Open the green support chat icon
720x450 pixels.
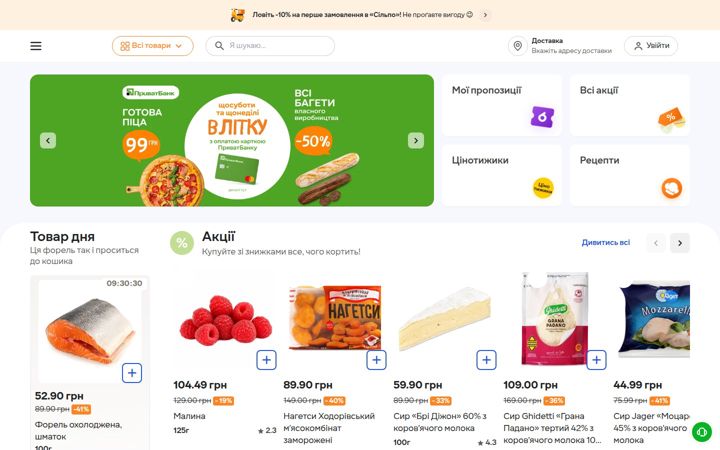(702, 432)
